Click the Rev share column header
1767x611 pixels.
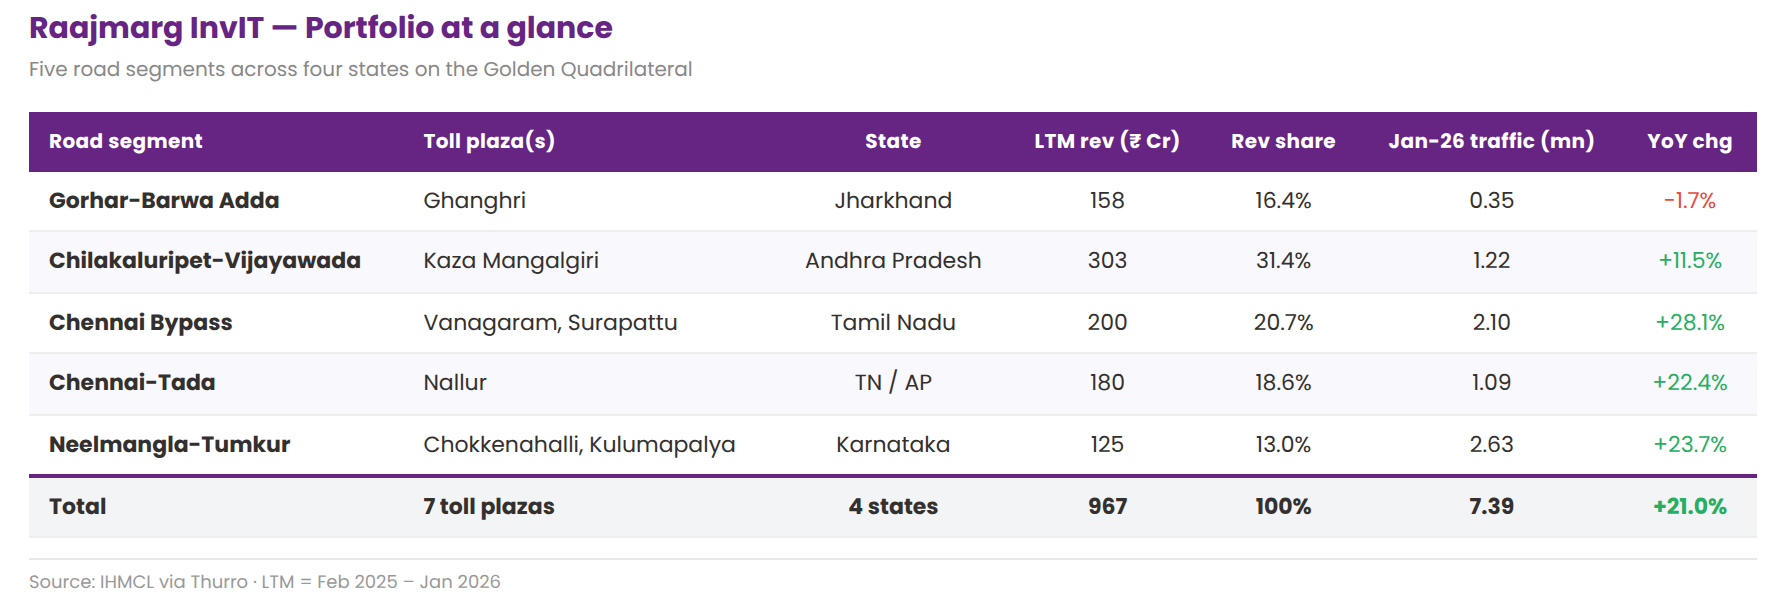[1282, 141]
